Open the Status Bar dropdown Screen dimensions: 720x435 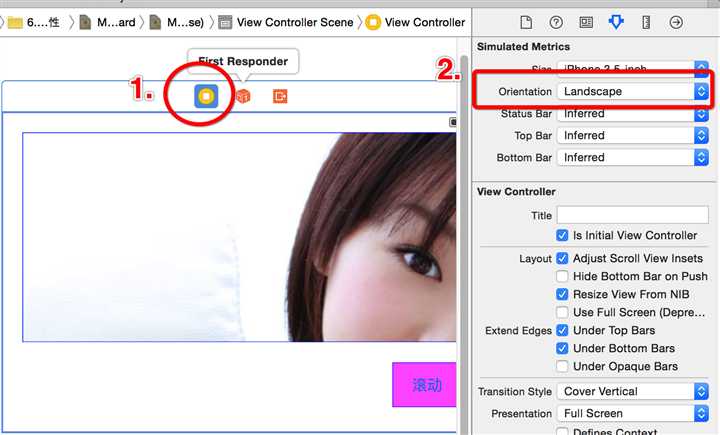(x=633, y=113)
